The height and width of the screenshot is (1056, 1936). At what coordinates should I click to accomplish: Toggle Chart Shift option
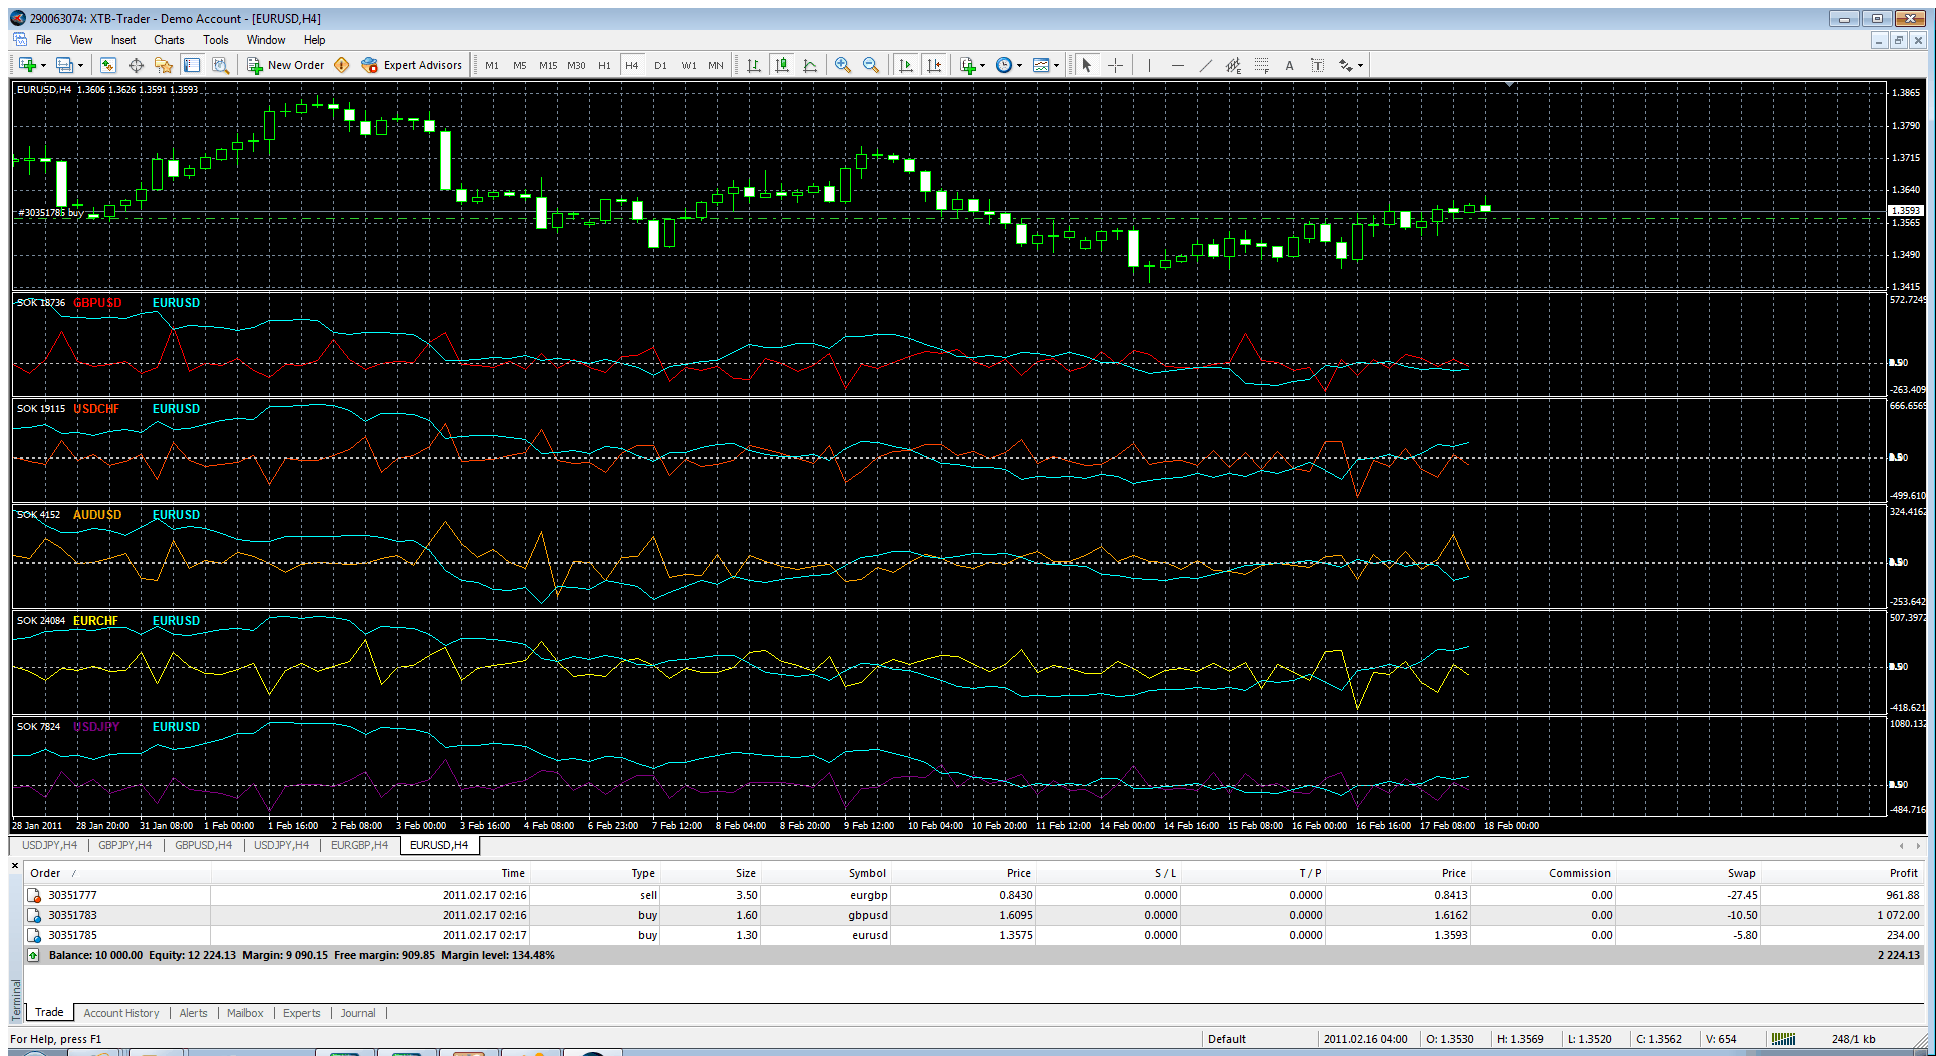coord(934,65)
